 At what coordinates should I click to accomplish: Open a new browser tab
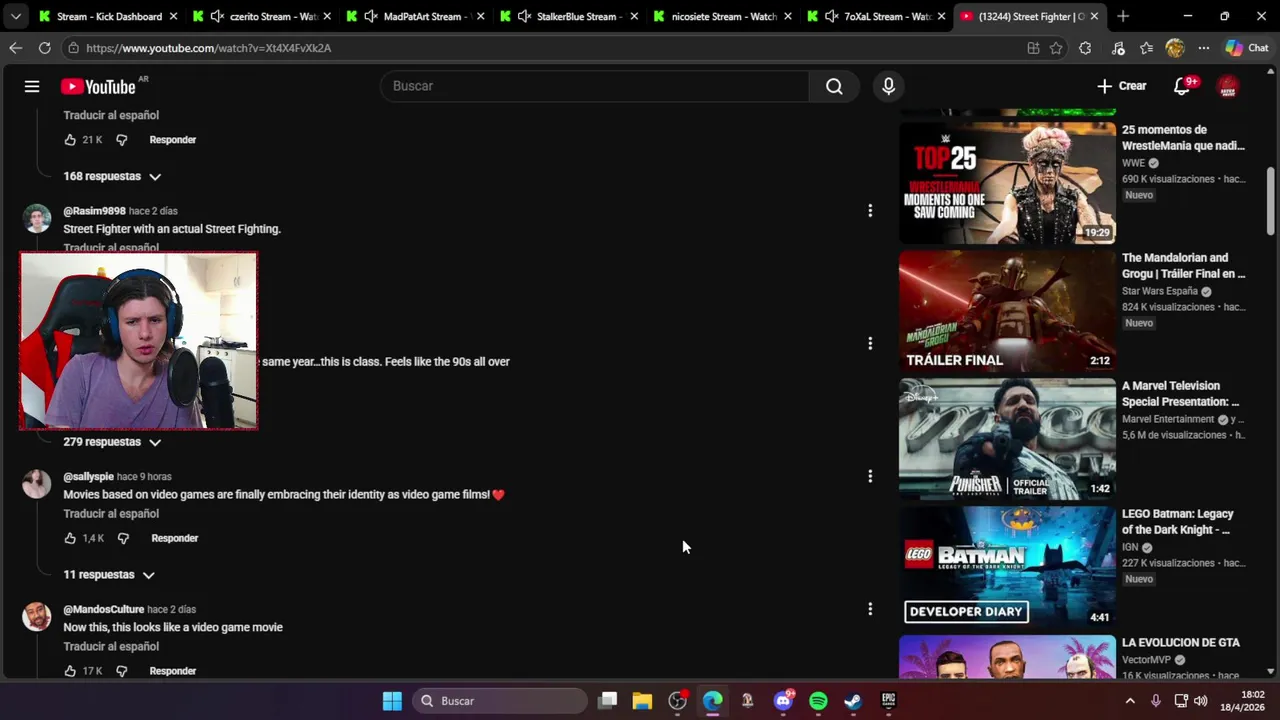click(1122, 16)
